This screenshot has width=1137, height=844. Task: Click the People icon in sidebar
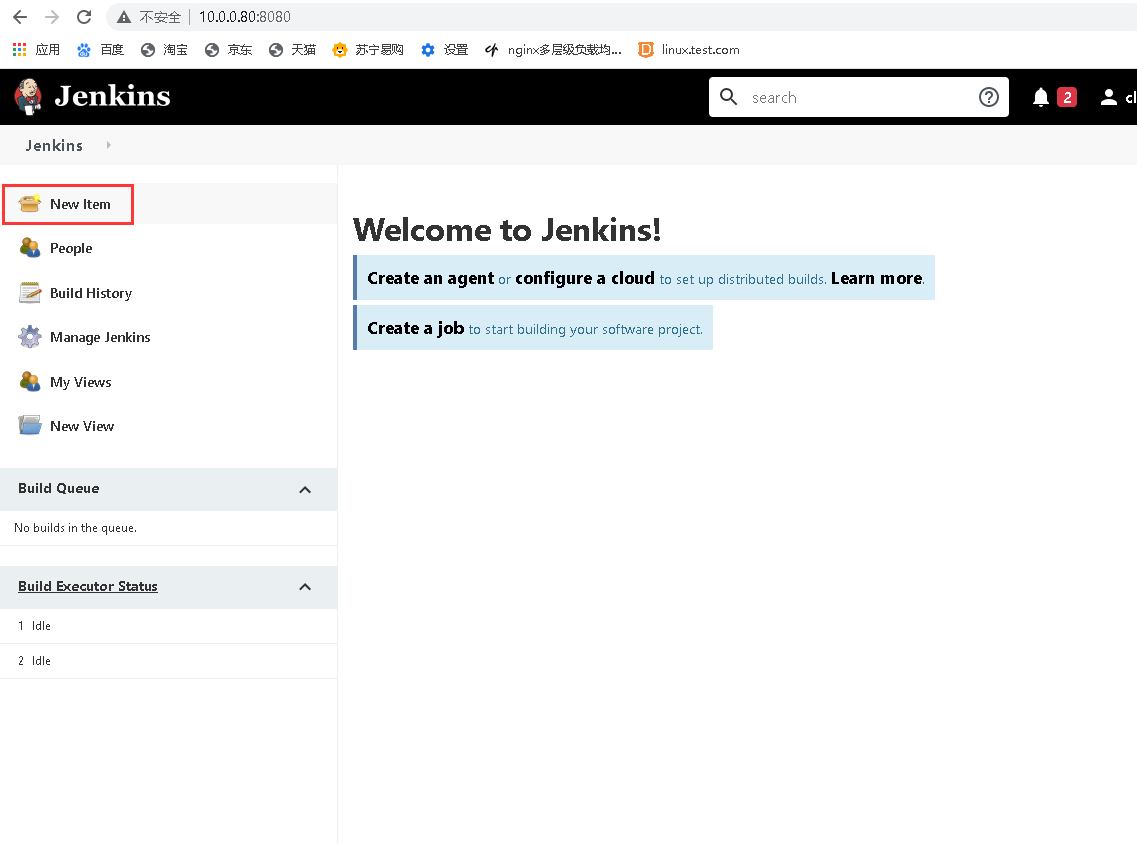coord(30,248)
